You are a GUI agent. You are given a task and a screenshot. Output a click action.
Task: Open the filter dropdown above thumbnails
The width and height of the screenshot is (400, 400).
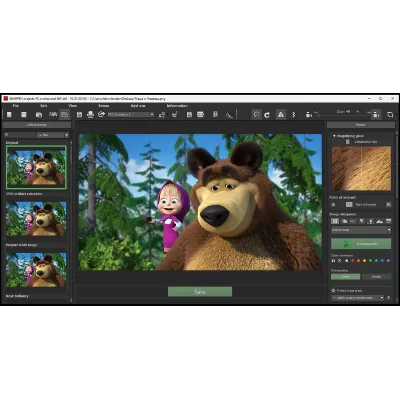coord(52,135)
